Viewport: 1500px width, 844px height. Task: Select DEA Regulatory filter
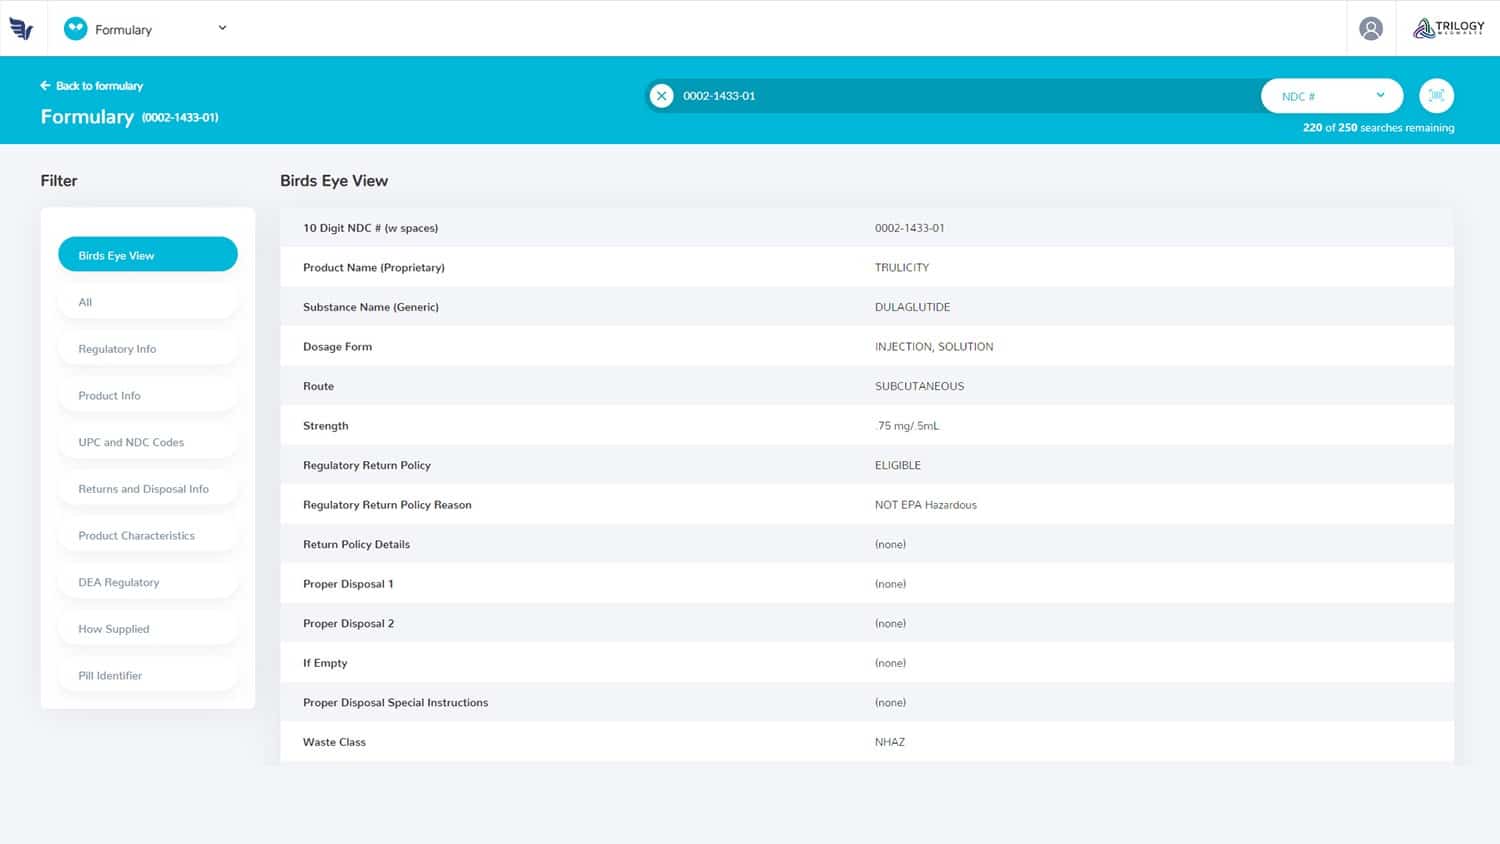point(148,582)
